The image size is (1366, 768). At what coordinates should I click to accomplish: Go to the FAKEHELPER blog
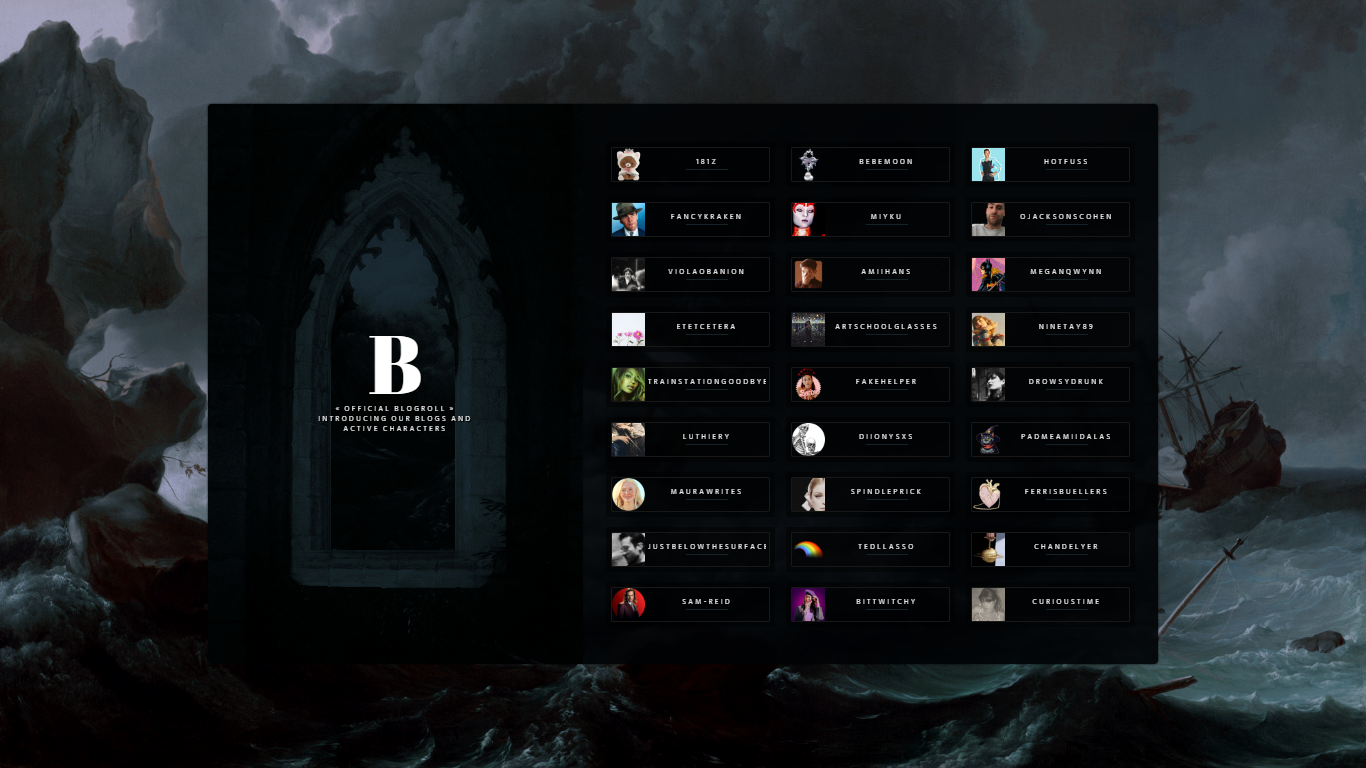pos(886,382)
